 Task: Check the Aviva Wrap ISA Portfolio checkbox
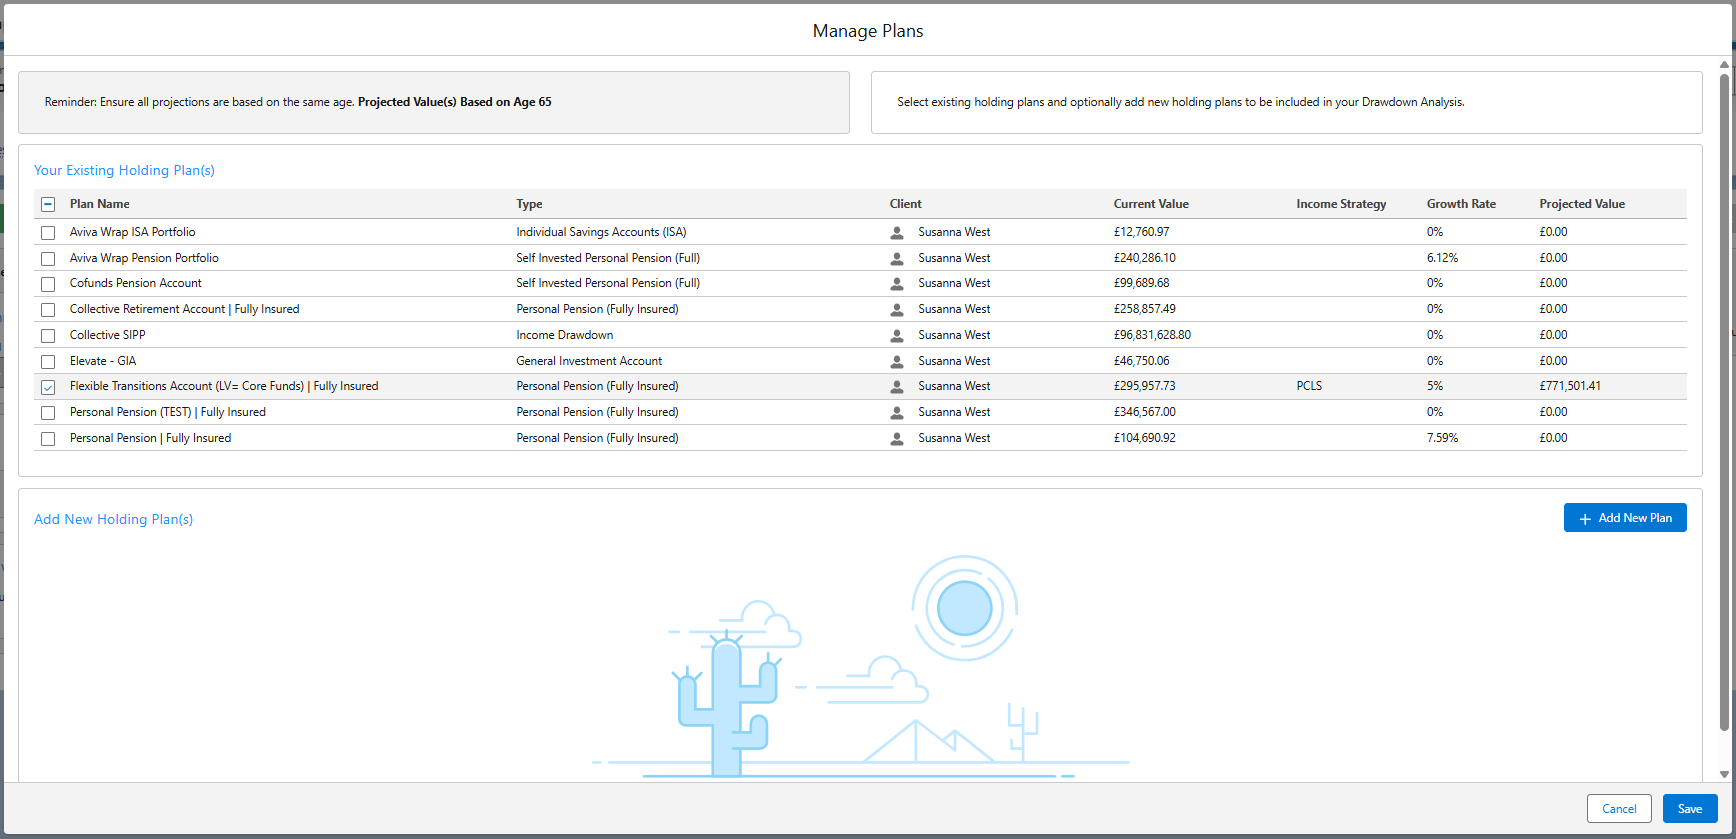pos(48,233)
